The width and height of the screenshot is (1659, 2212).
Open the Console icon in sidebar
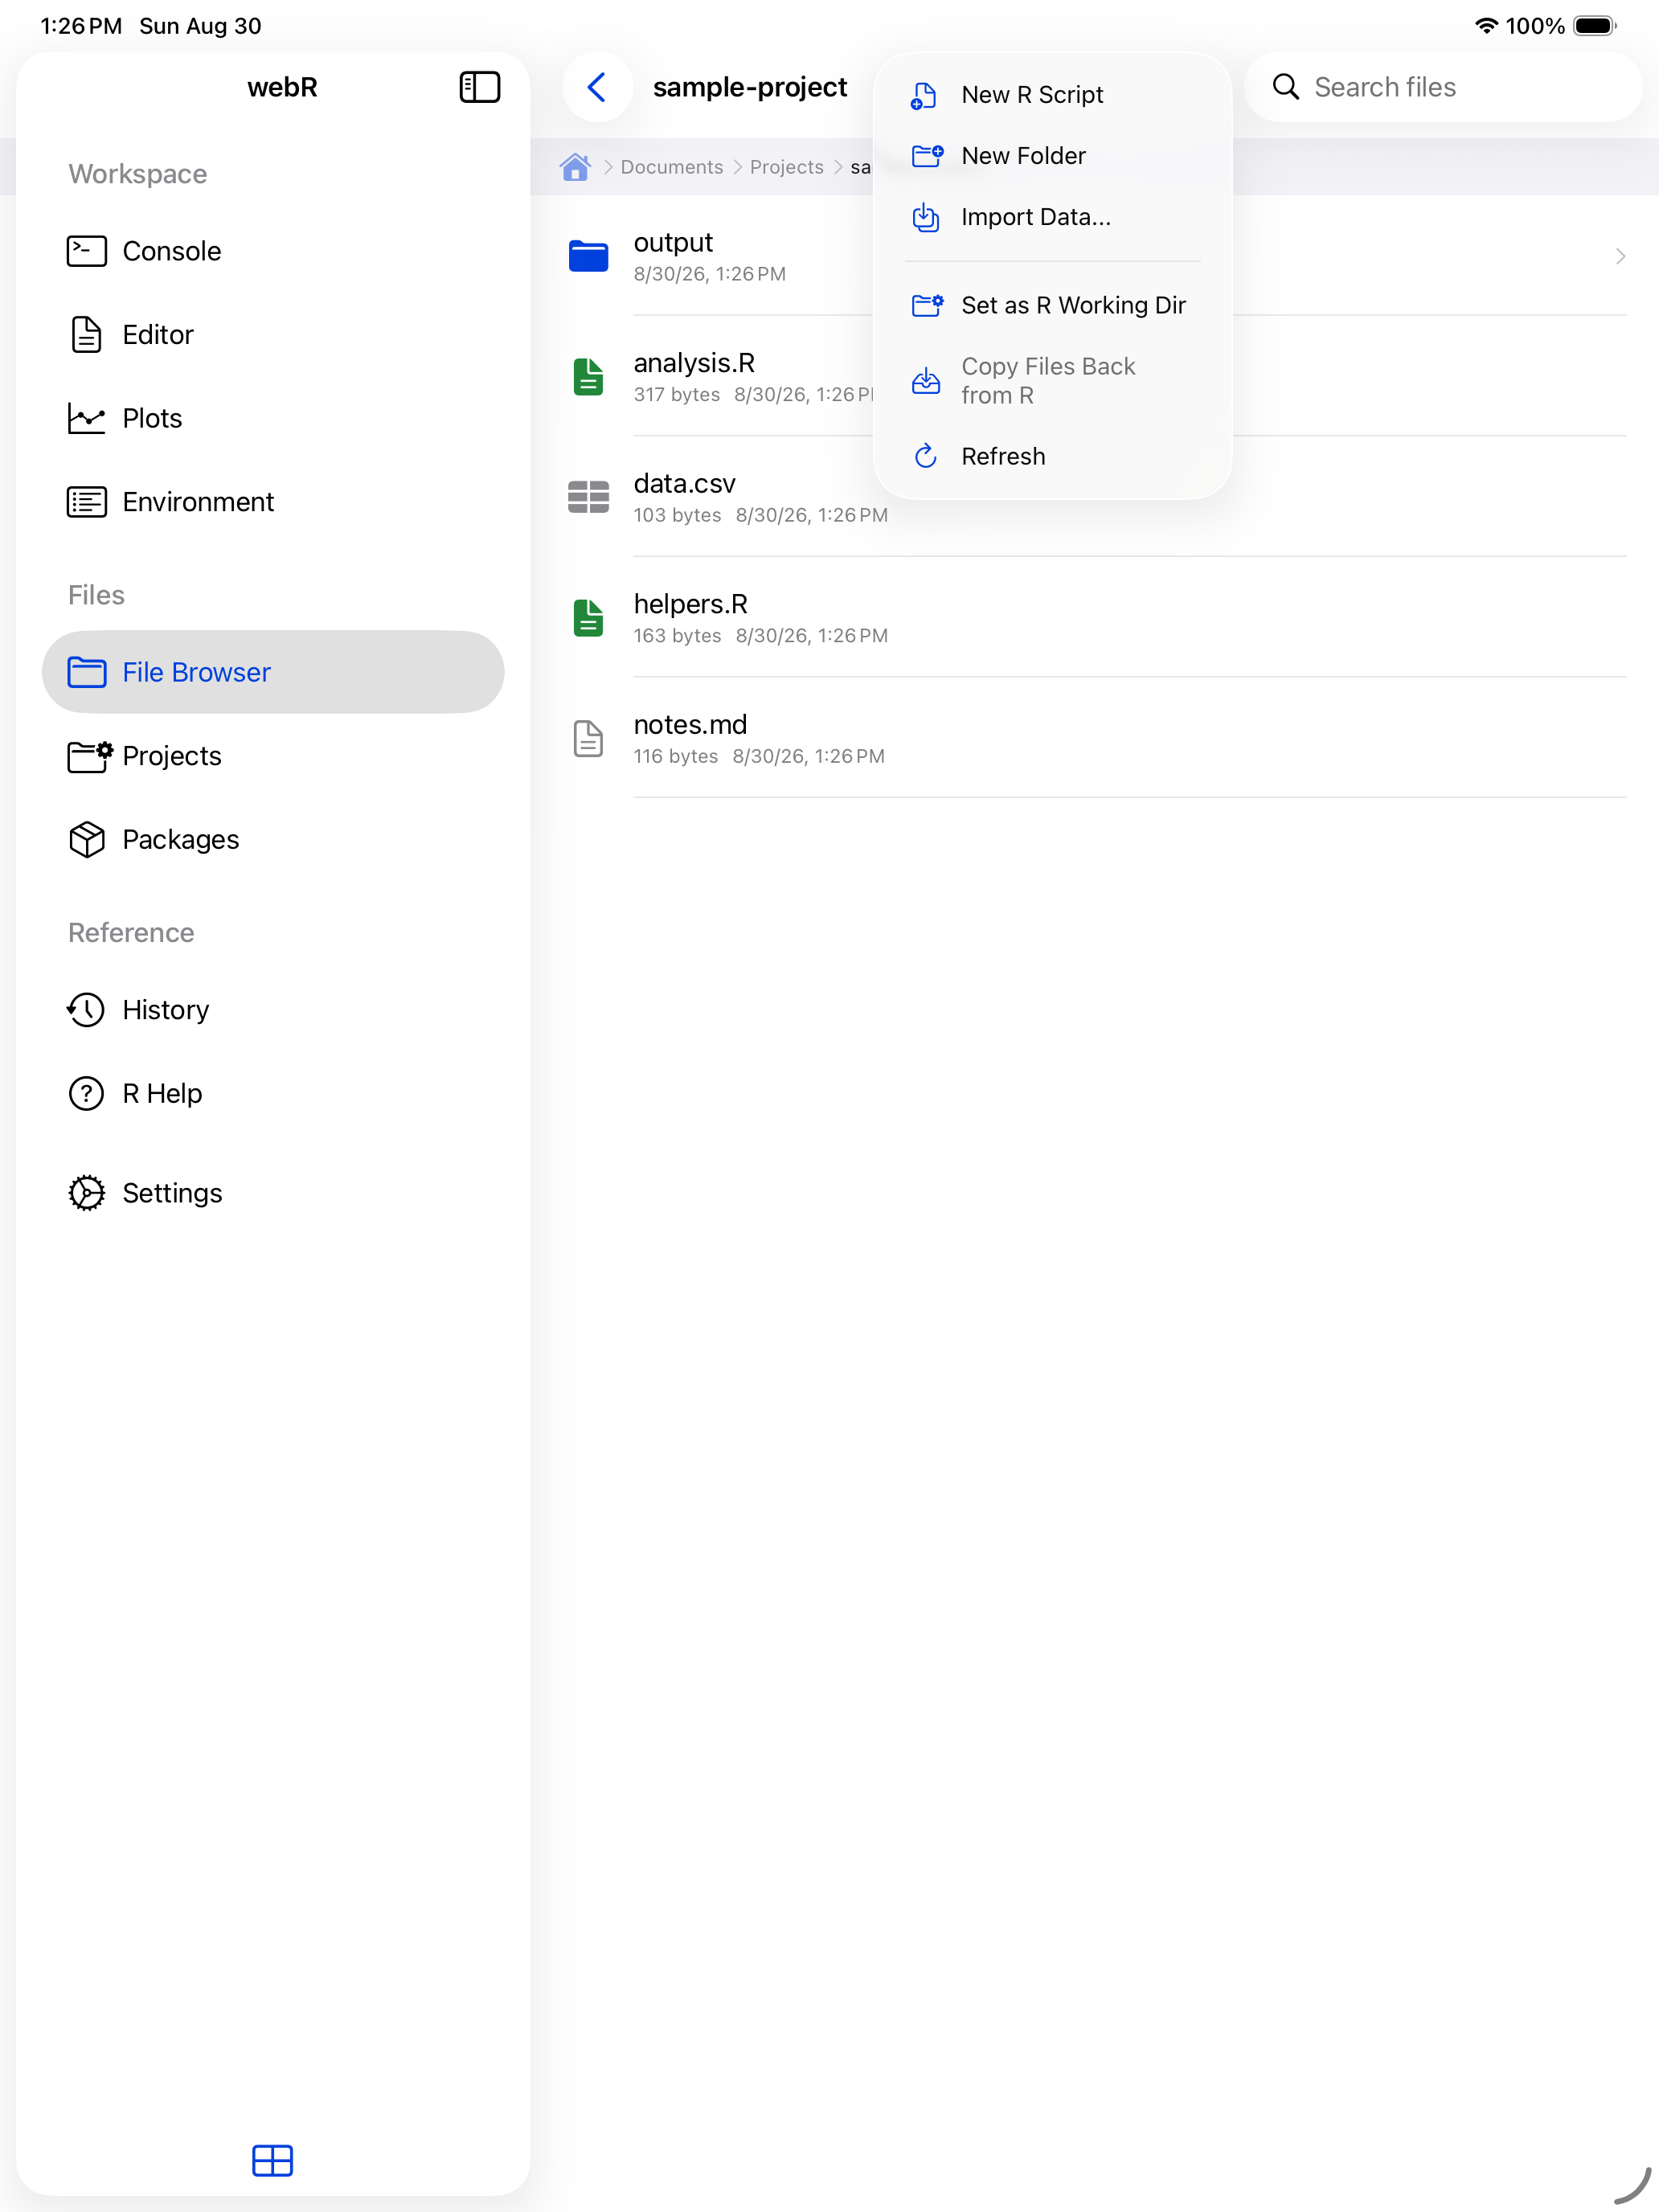click(87, 251)
